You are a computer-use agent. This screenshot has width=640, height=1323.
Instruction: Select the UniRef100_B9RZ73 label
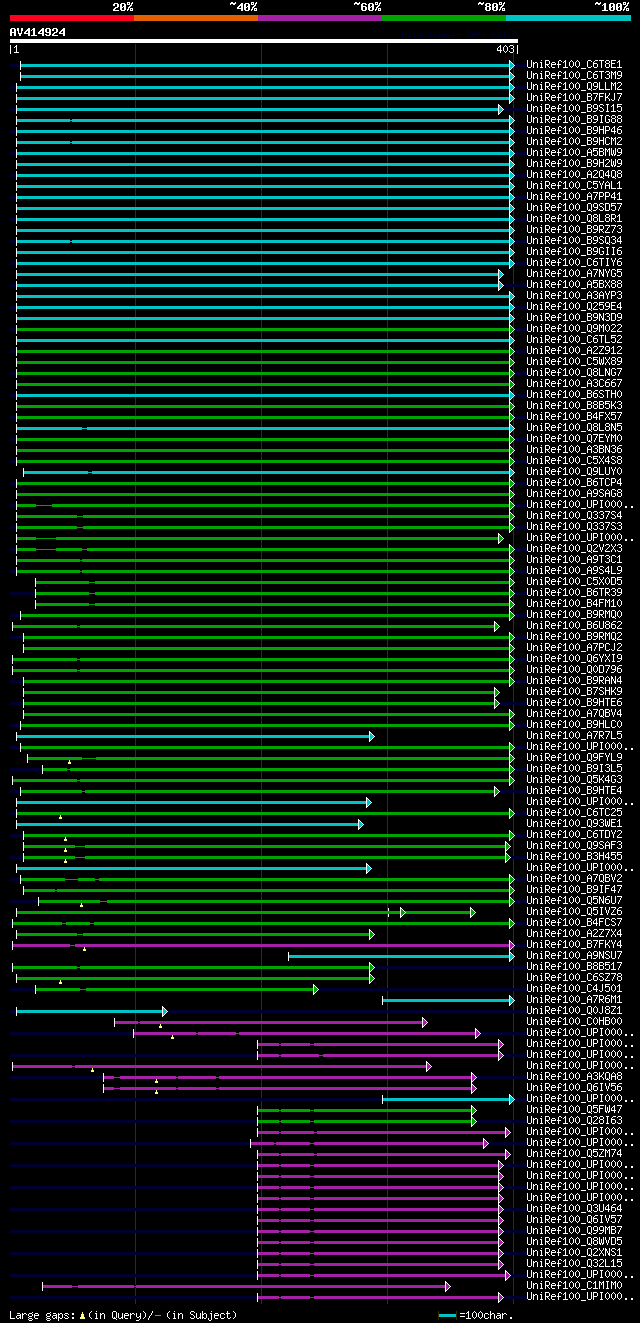point(574,230)
